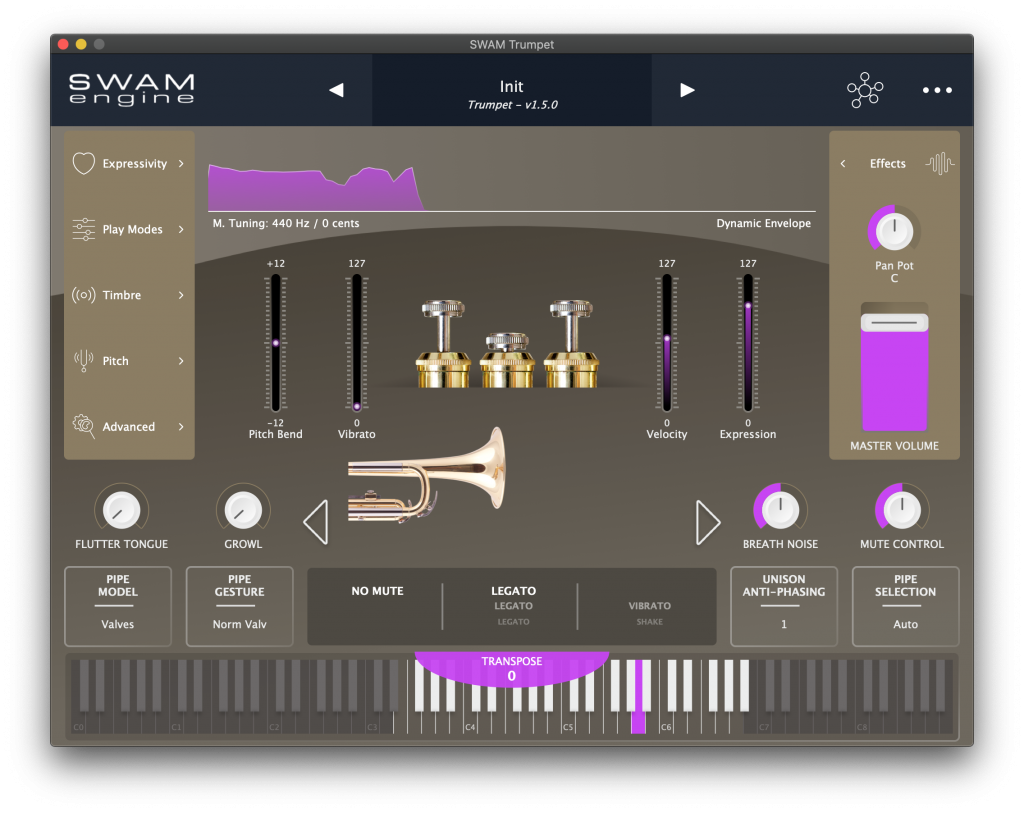Click the TRANSPOSE value display
Viewport: 1024px width, 813px height.
tap(512, 669)
